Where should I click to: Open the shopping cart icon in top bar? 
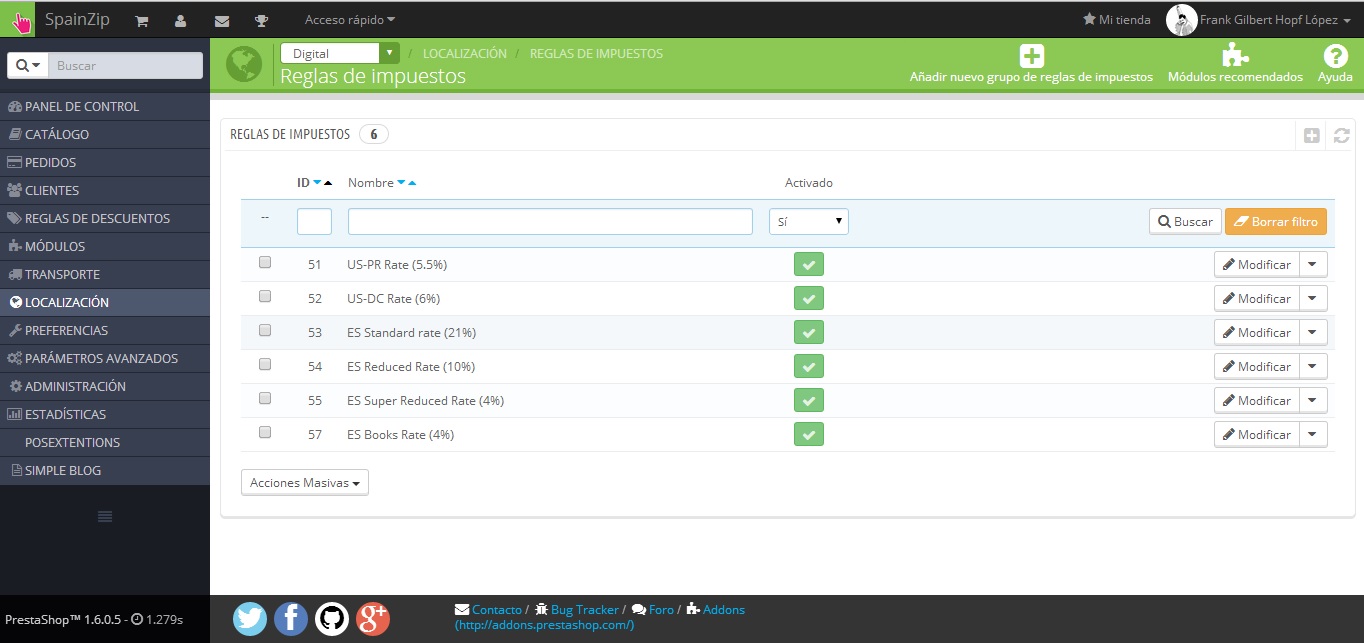pyautogui.click(x=142, y=20)
